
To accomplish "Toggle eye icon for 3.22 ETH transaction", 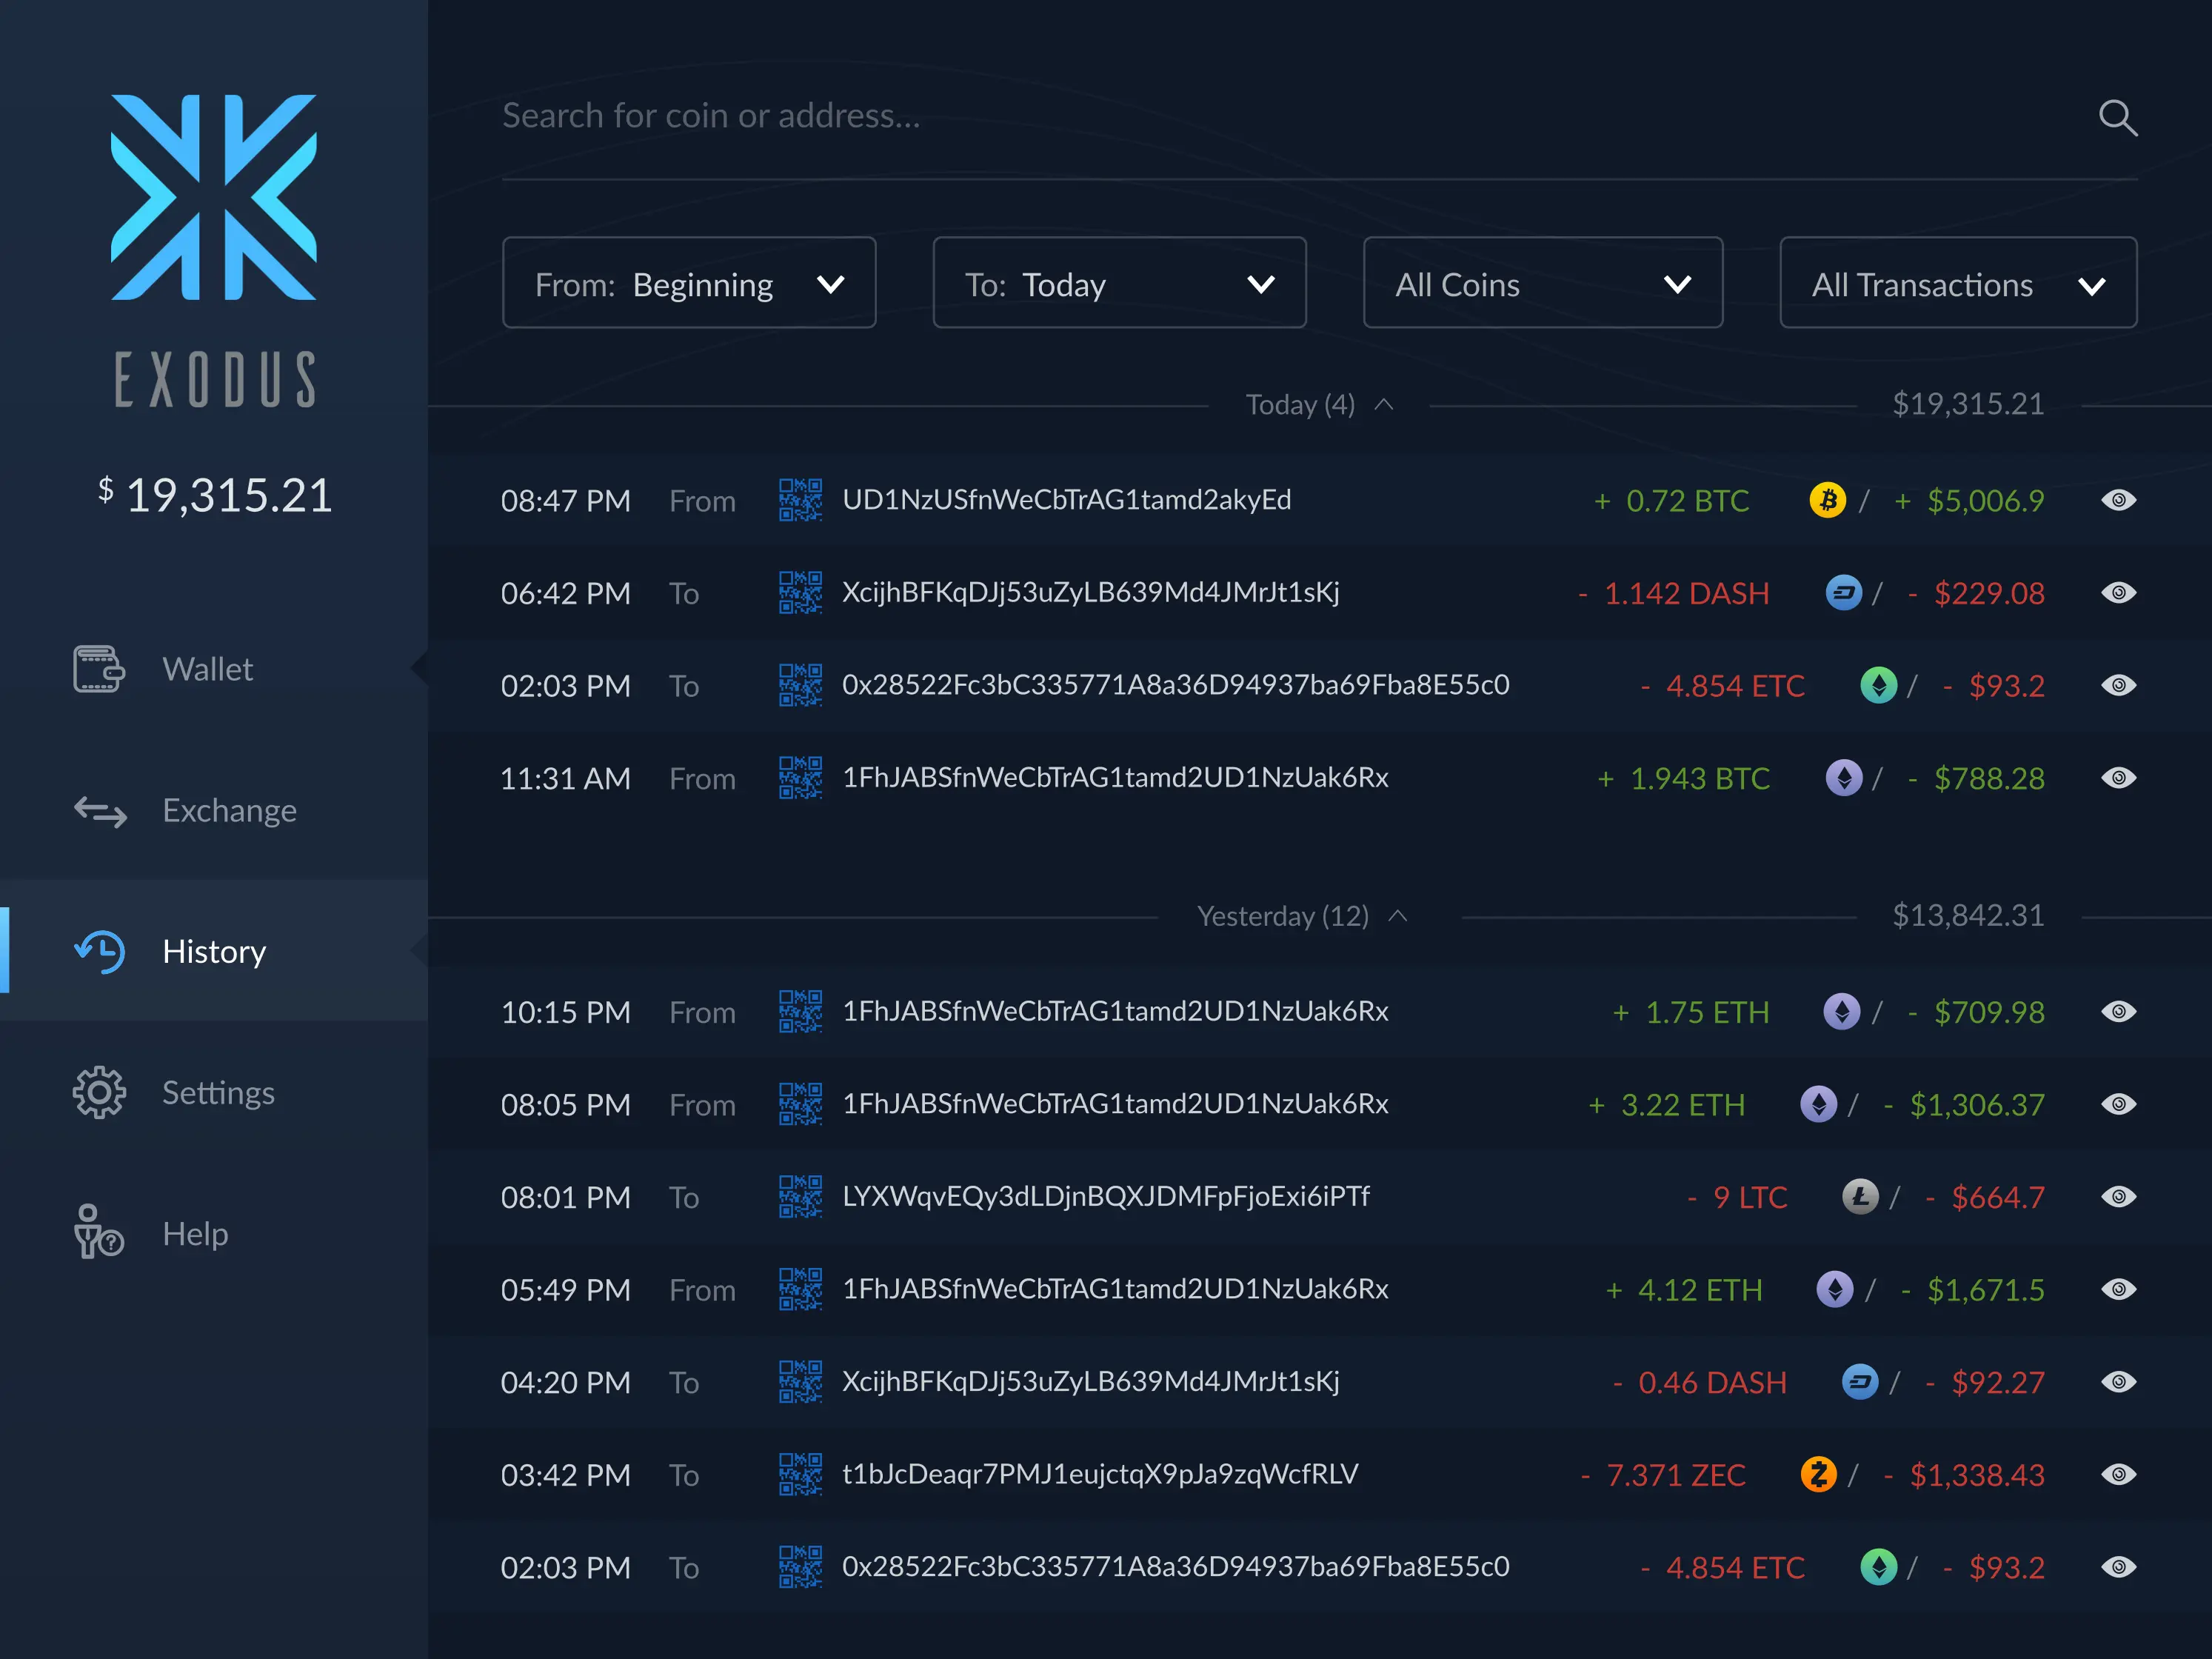I will pos(2118,1104).
